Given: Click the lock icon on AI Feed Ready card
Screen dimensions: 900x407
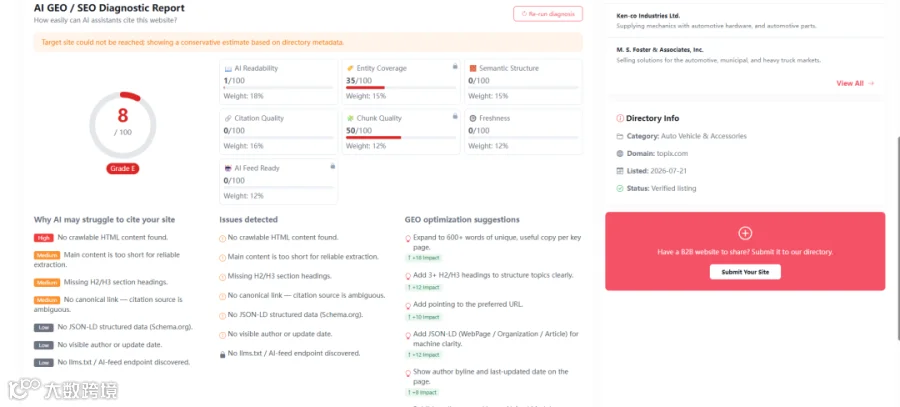Looking at the screenshot, I should [x=332, y=166].
